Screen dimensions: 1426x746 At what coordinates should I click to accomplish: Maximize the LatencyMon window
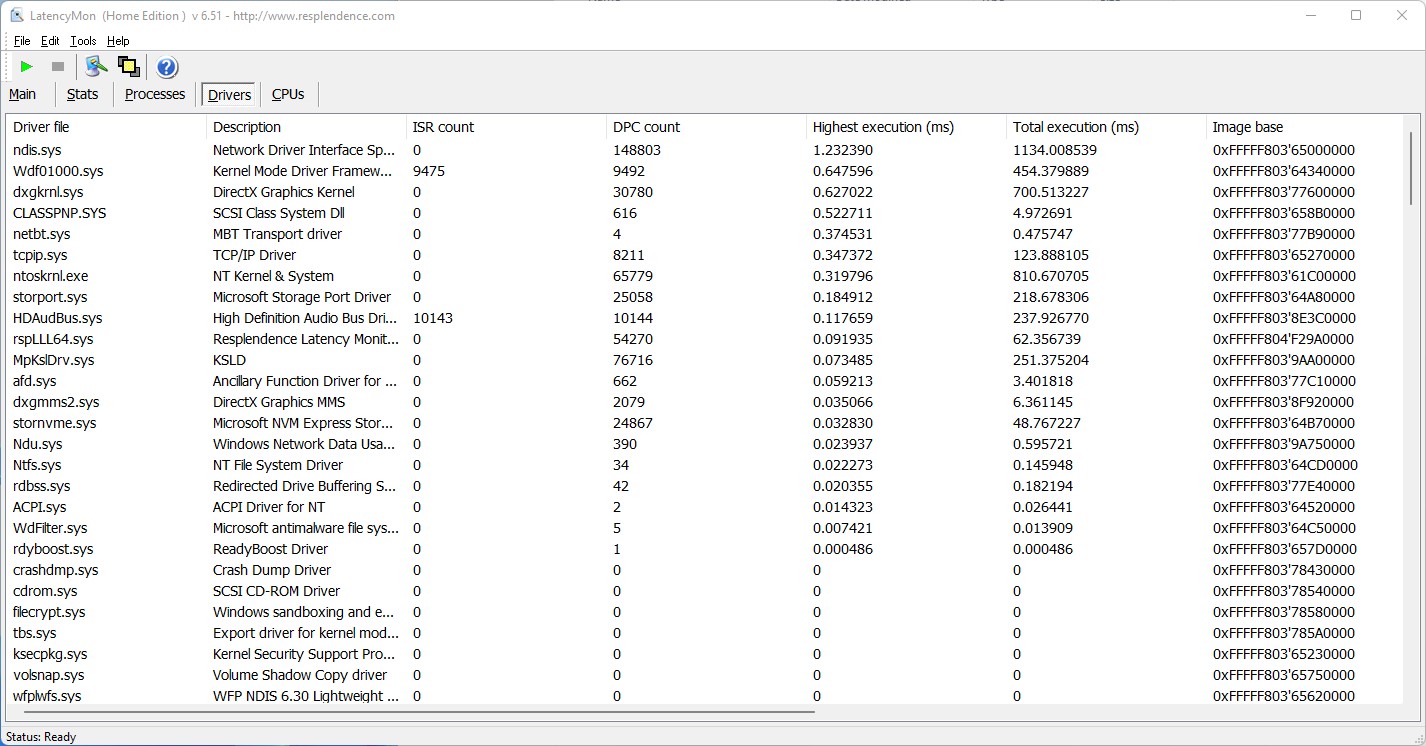1356,15
